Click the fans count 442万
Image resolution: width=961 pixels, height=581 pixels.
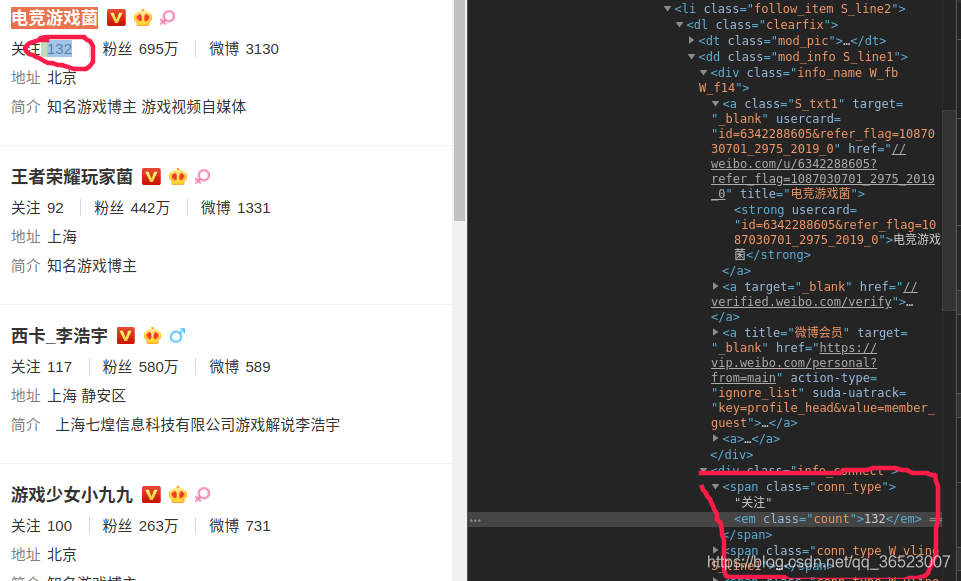[150, 208]
